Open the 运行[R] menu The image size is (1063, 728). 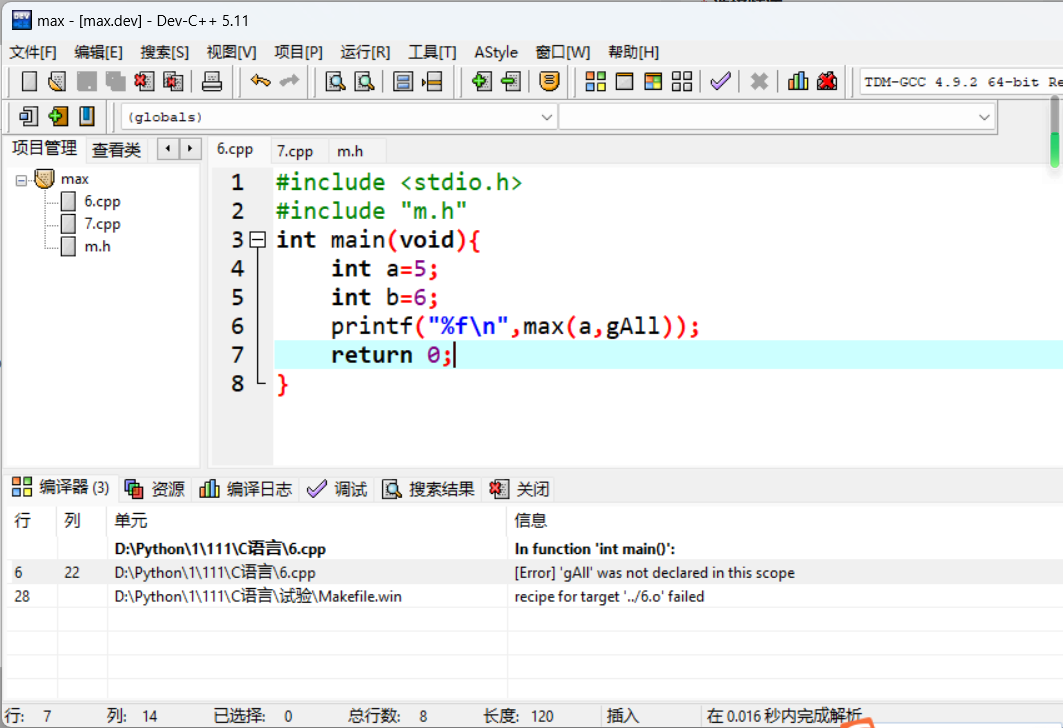tap(365, 52)
